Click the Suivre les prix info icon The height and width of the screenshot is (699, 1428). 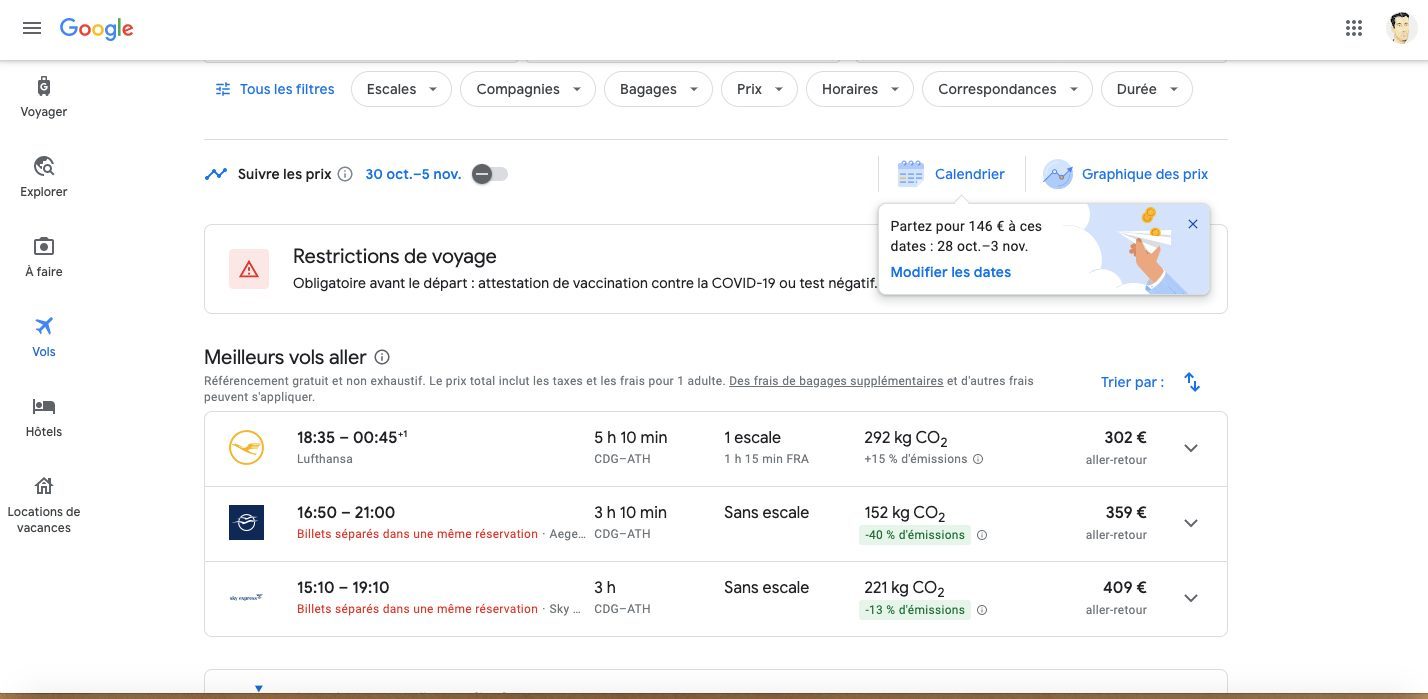(x=345, y=174)
